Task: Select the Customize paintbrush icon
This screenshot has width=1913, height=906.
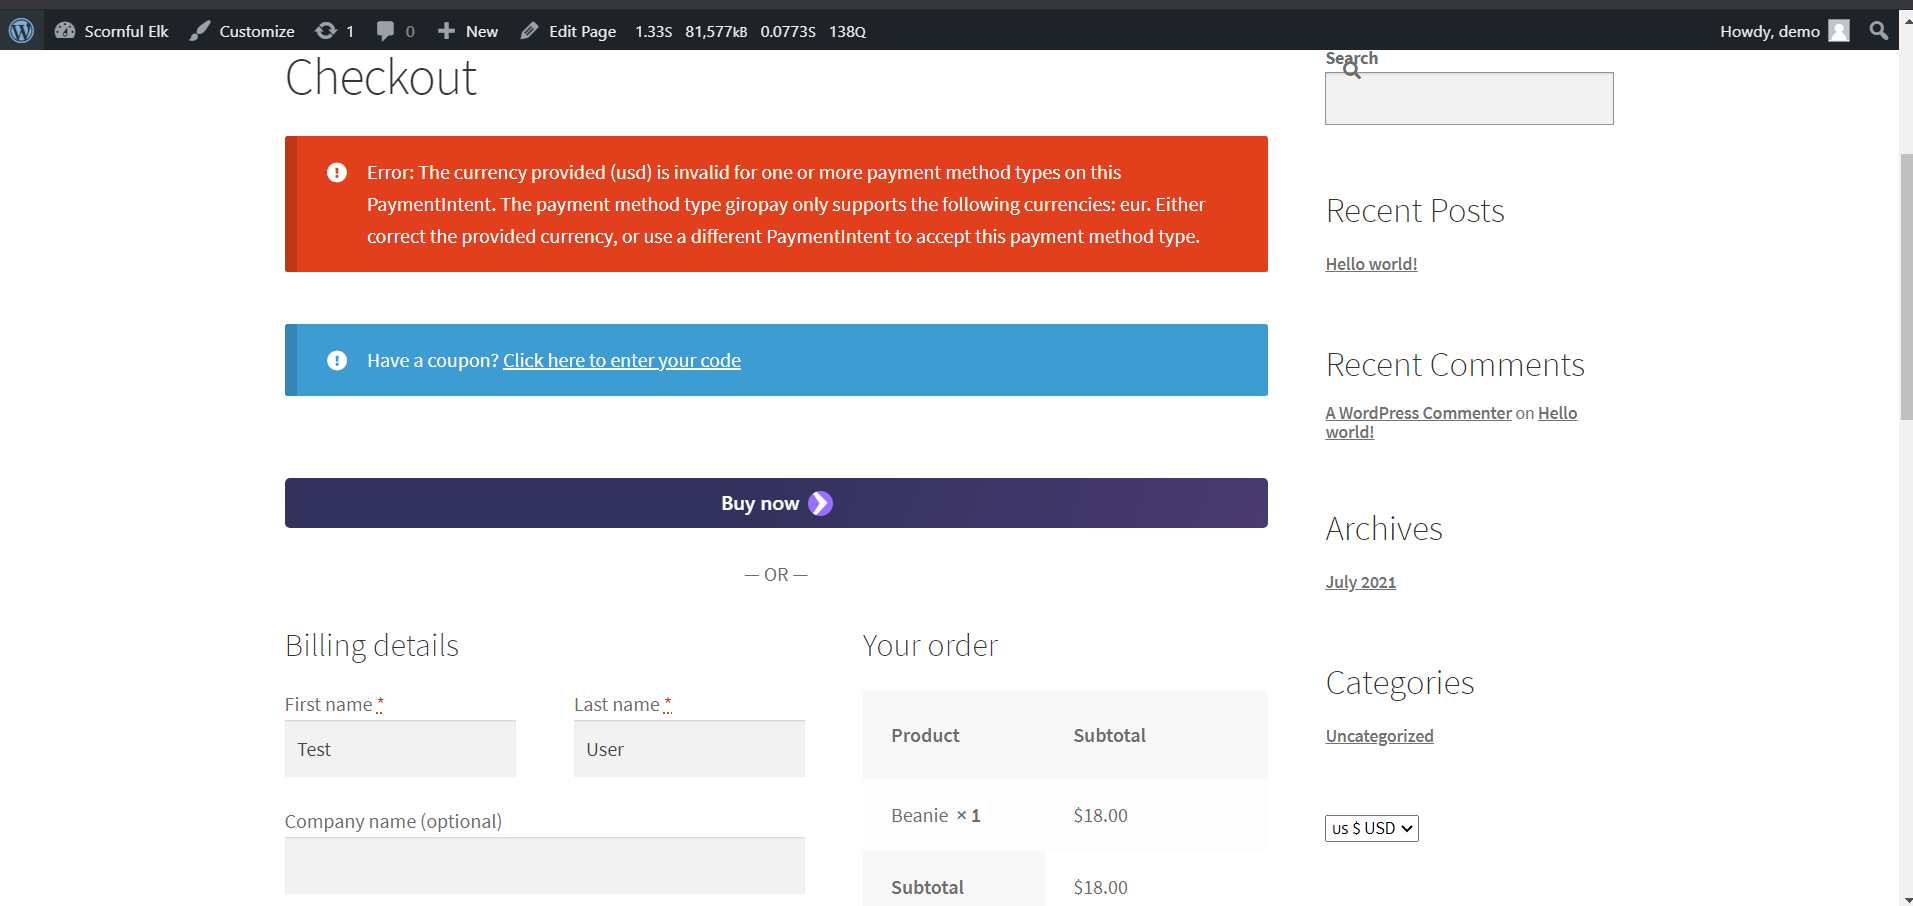Action: point(201,30)
